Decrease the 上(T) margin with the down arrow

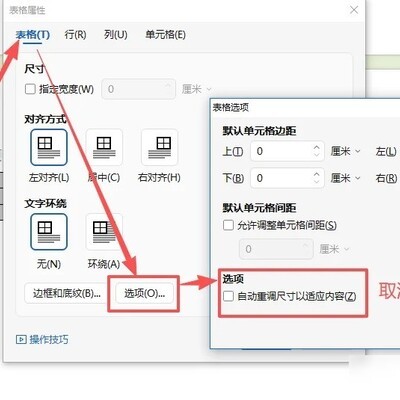pyautogui.click(x=317, y=156)
